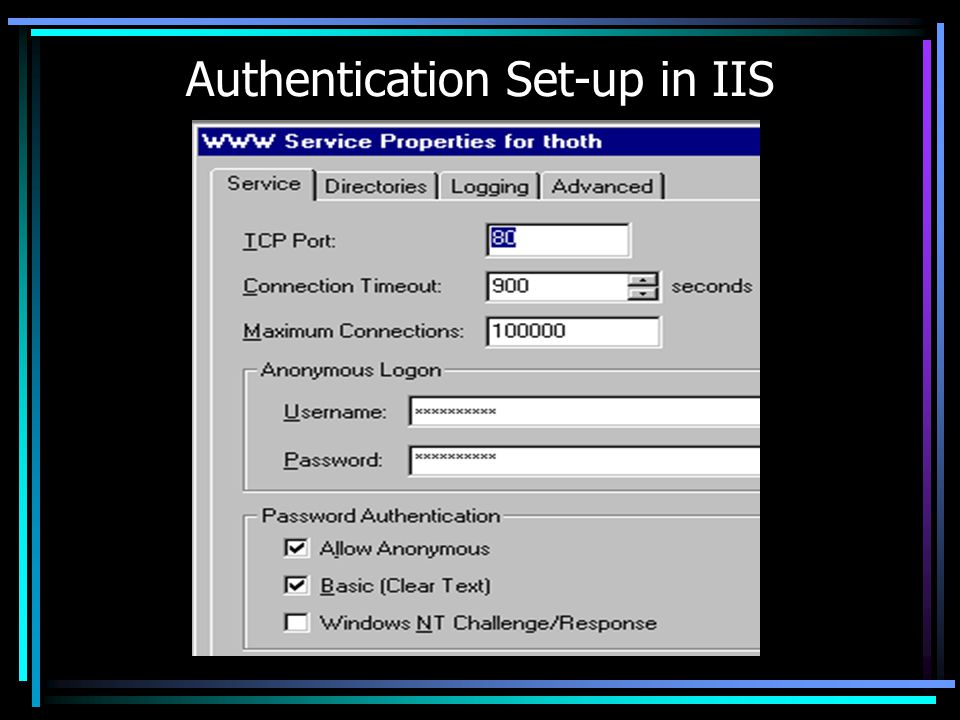Click the slide title 'Authentication Set-up in IIS'

(479, 80)
